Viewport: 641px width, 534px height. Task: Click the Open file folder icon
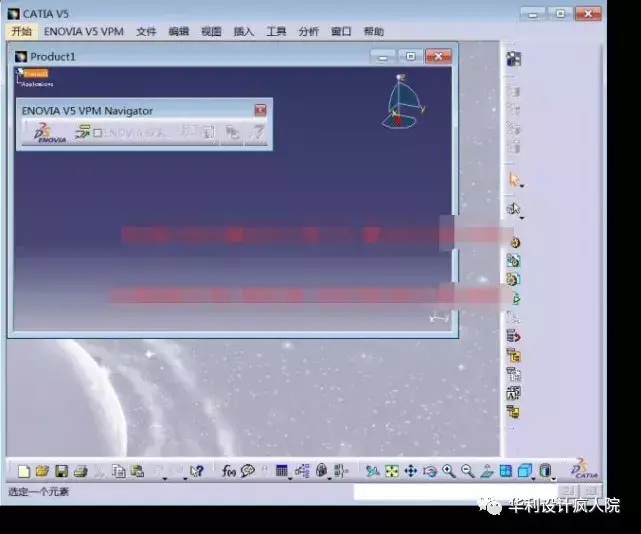42,471
